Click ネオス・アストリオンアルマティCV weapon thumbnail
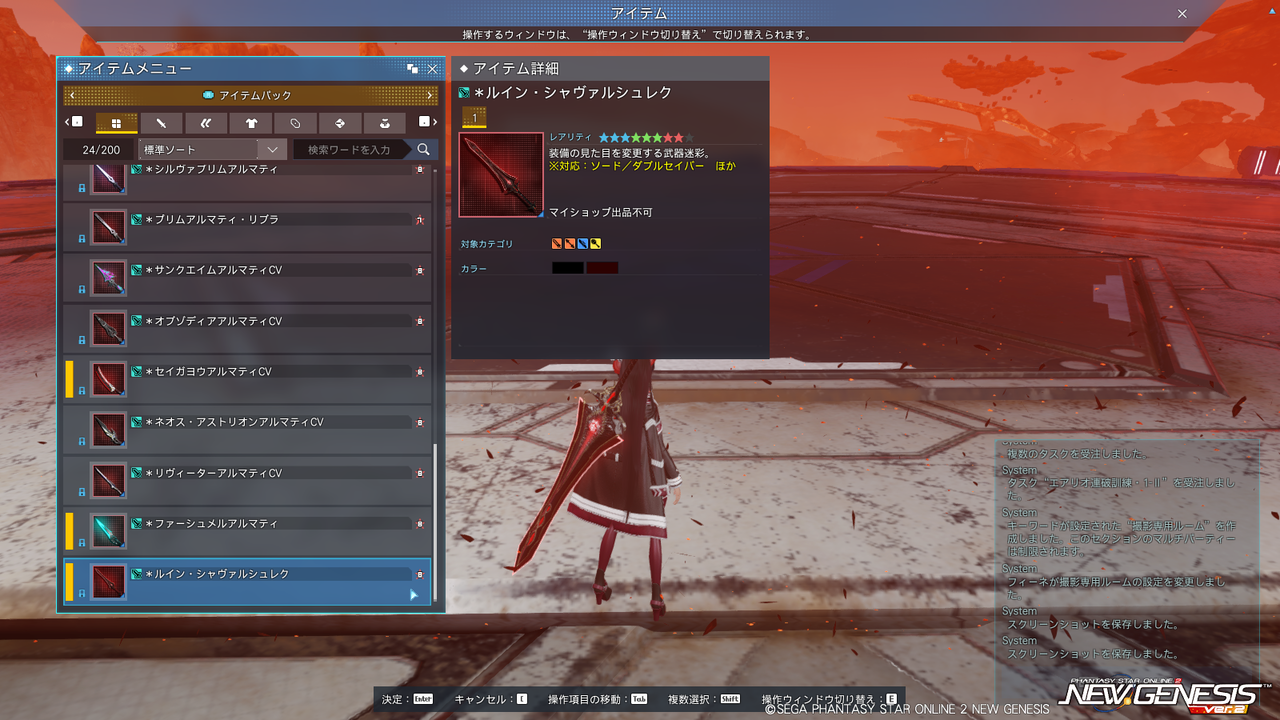Image resolution: width=1280 pixels, height=720 pixels. tap(108, 430)
